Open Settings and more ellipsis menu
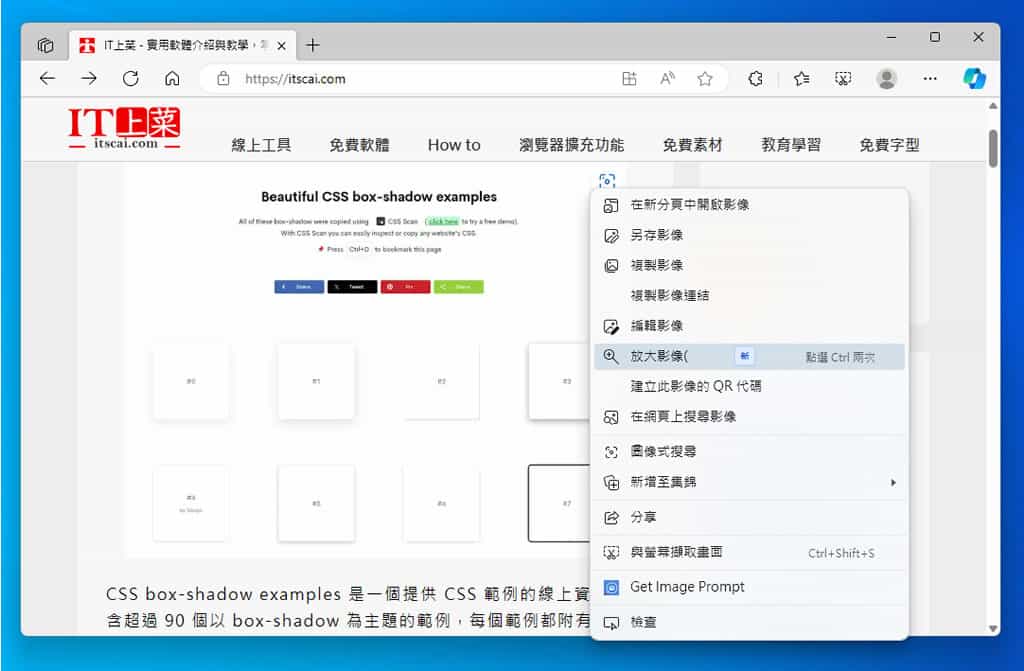The image size is (1024, 671). [x=930, y=79]
